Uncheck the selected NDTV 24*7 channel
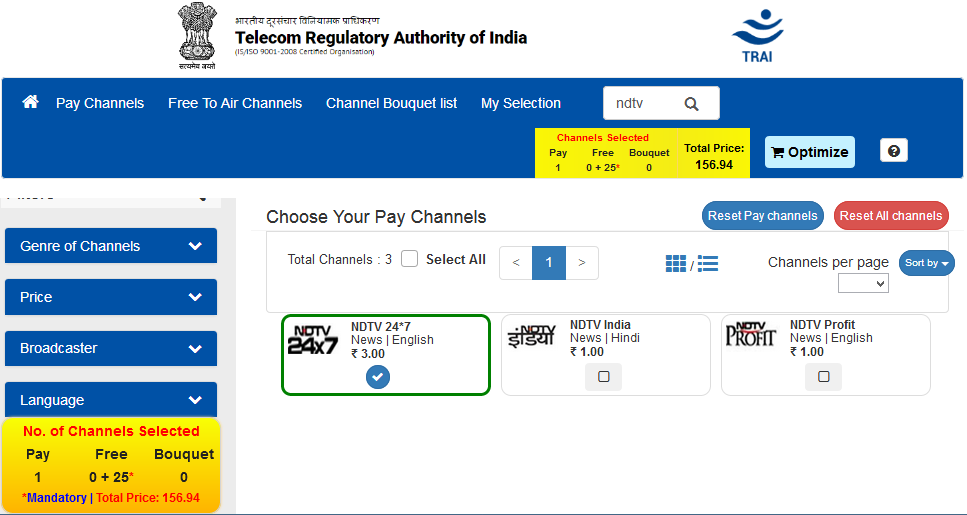The image size is (967, 515). (x=378, y=377)
